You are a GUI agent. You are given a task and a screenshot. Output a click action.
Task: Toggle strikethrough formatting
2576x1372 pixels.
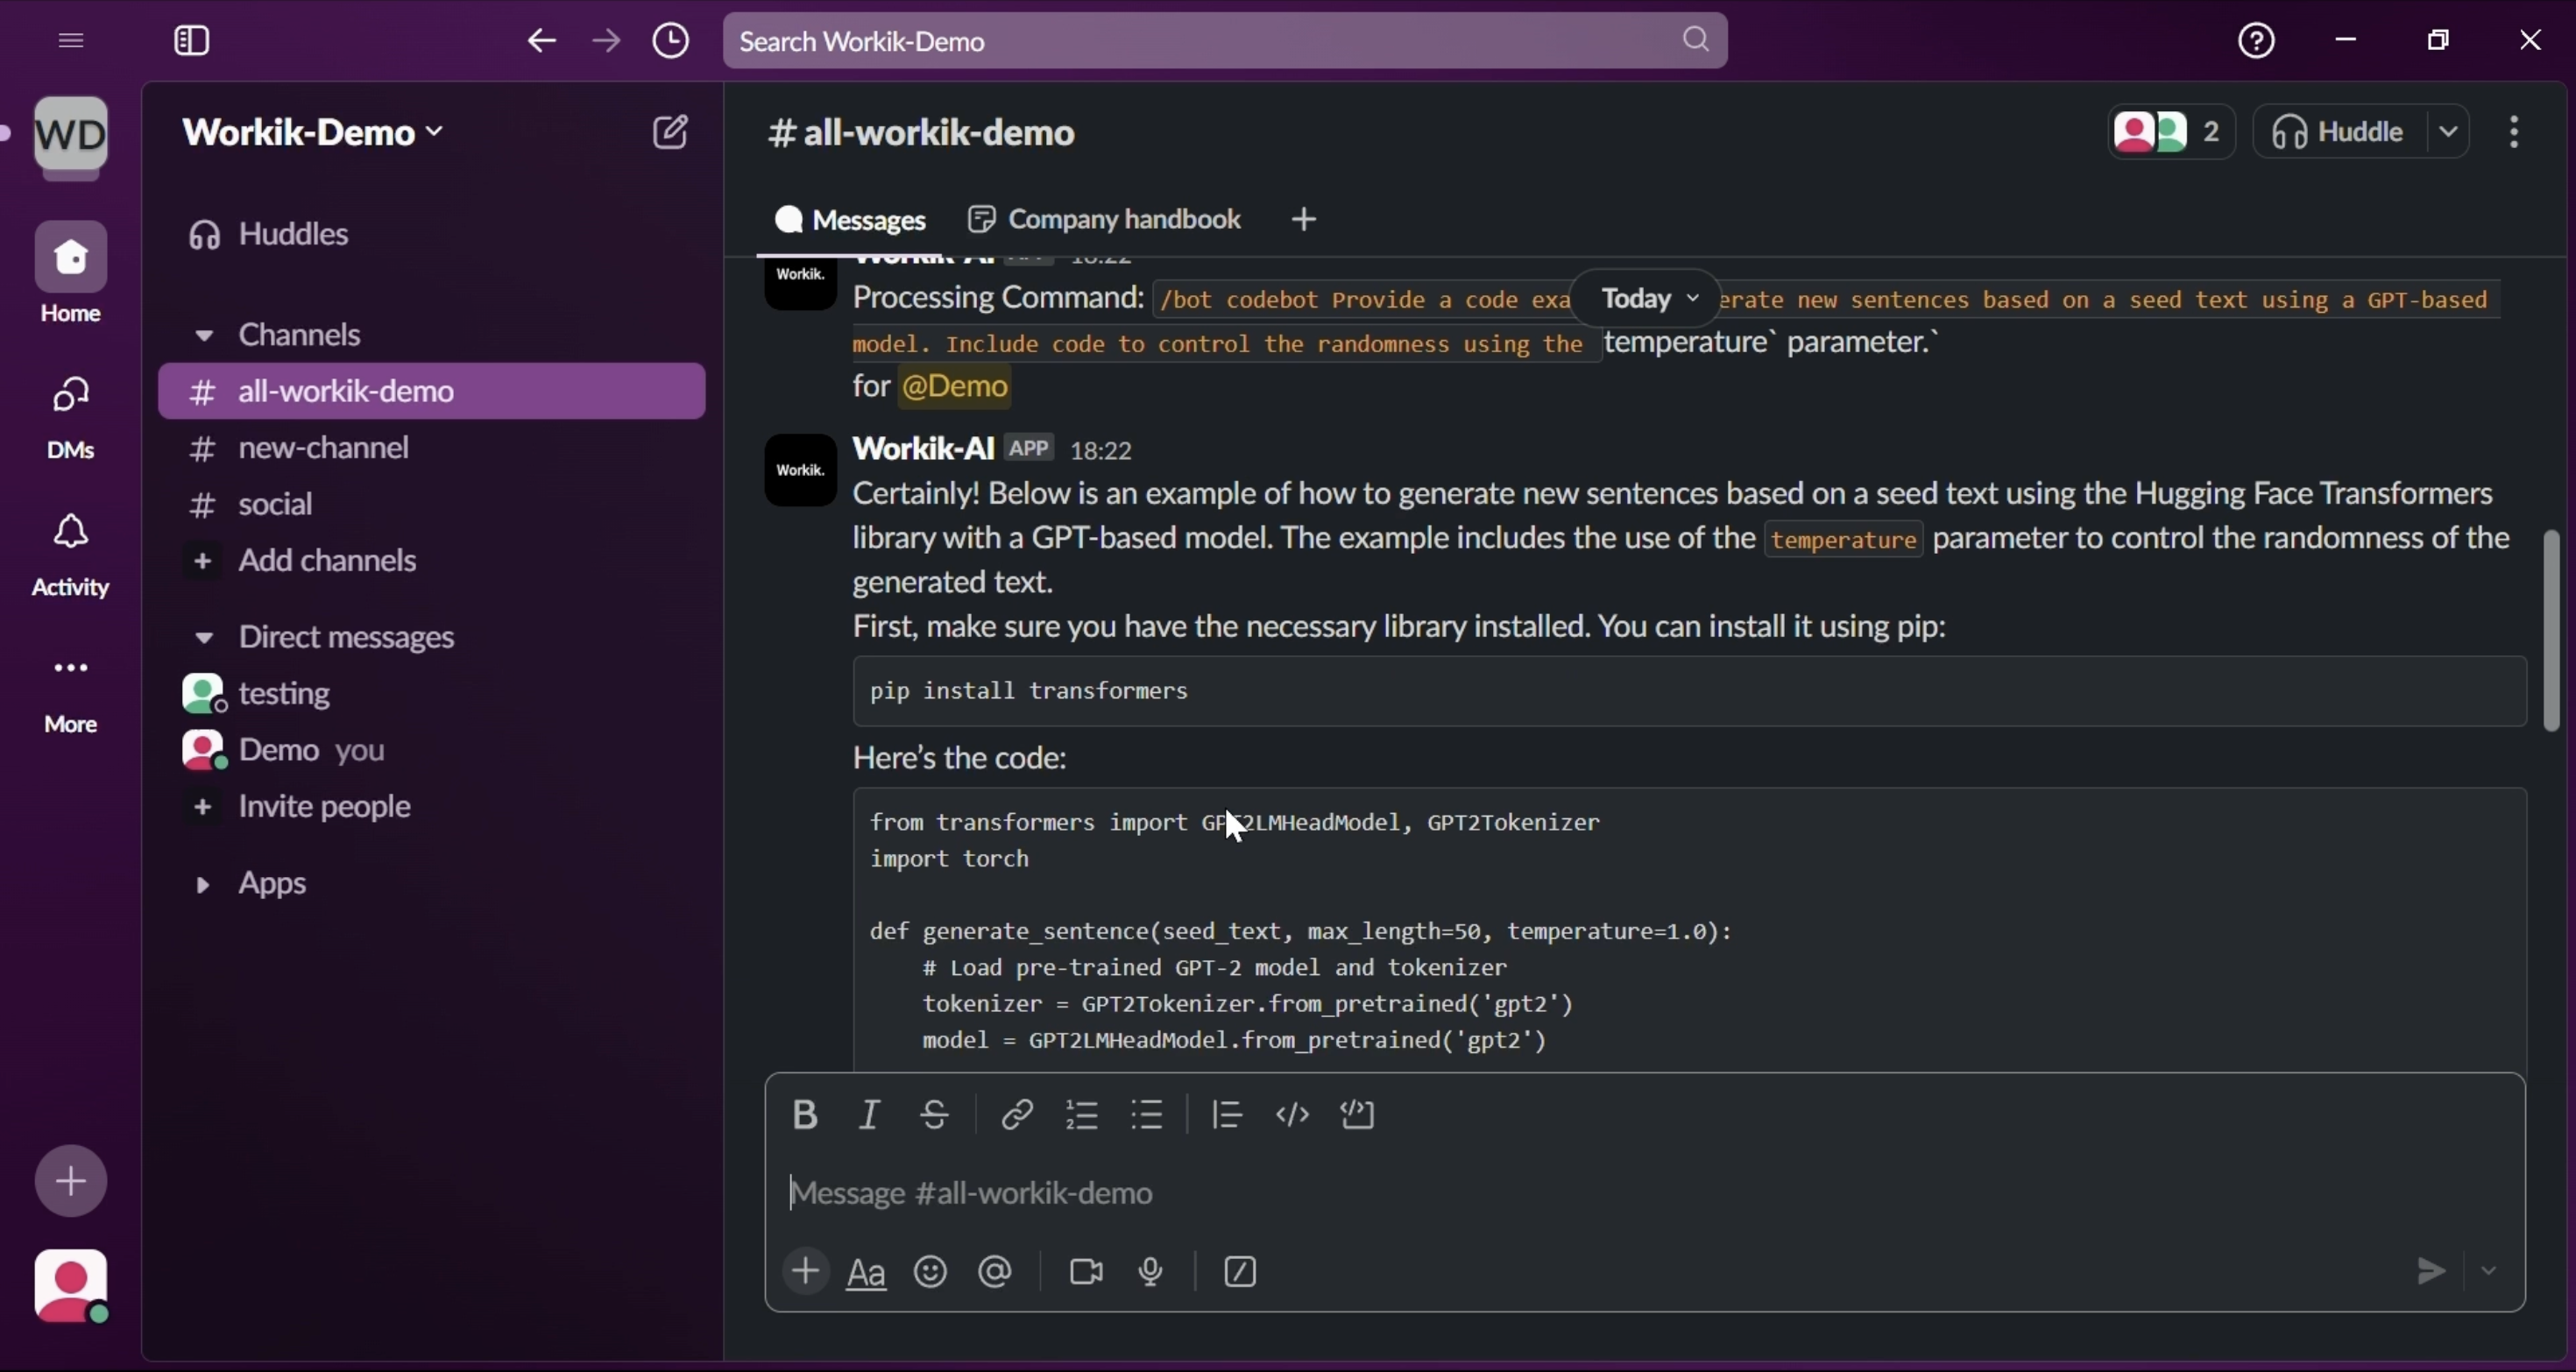click(x=934, y=1115)
